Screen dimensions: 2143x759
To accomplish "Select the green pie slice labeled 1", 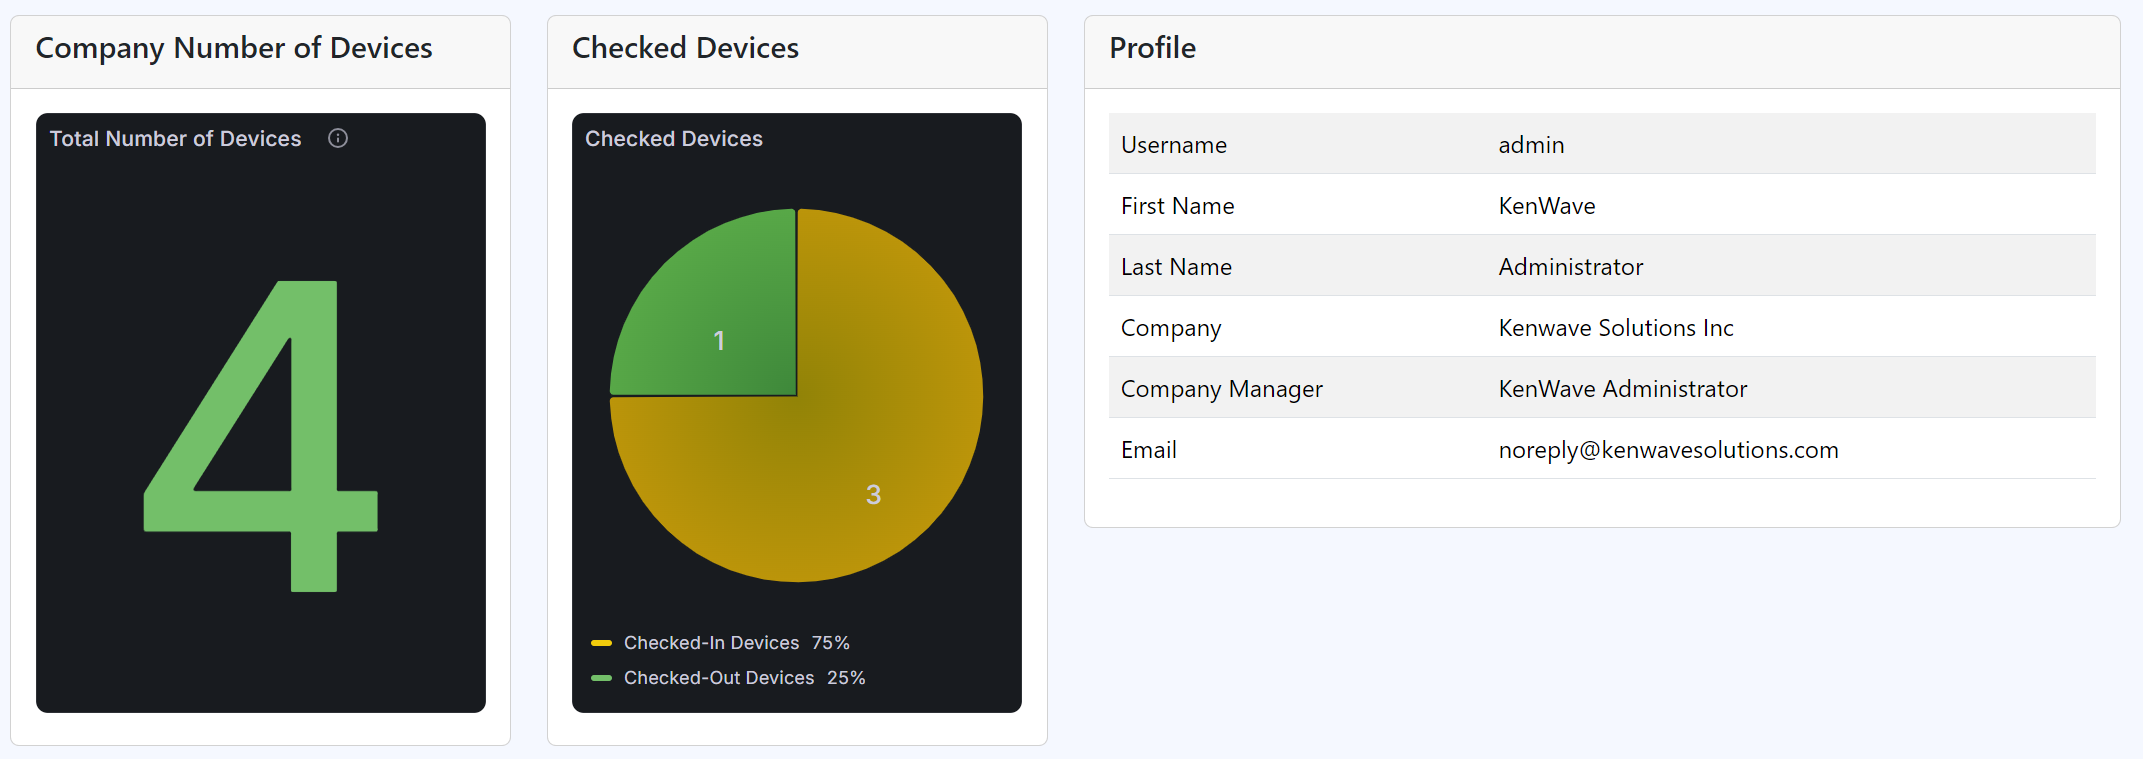I will pos(720,320).
